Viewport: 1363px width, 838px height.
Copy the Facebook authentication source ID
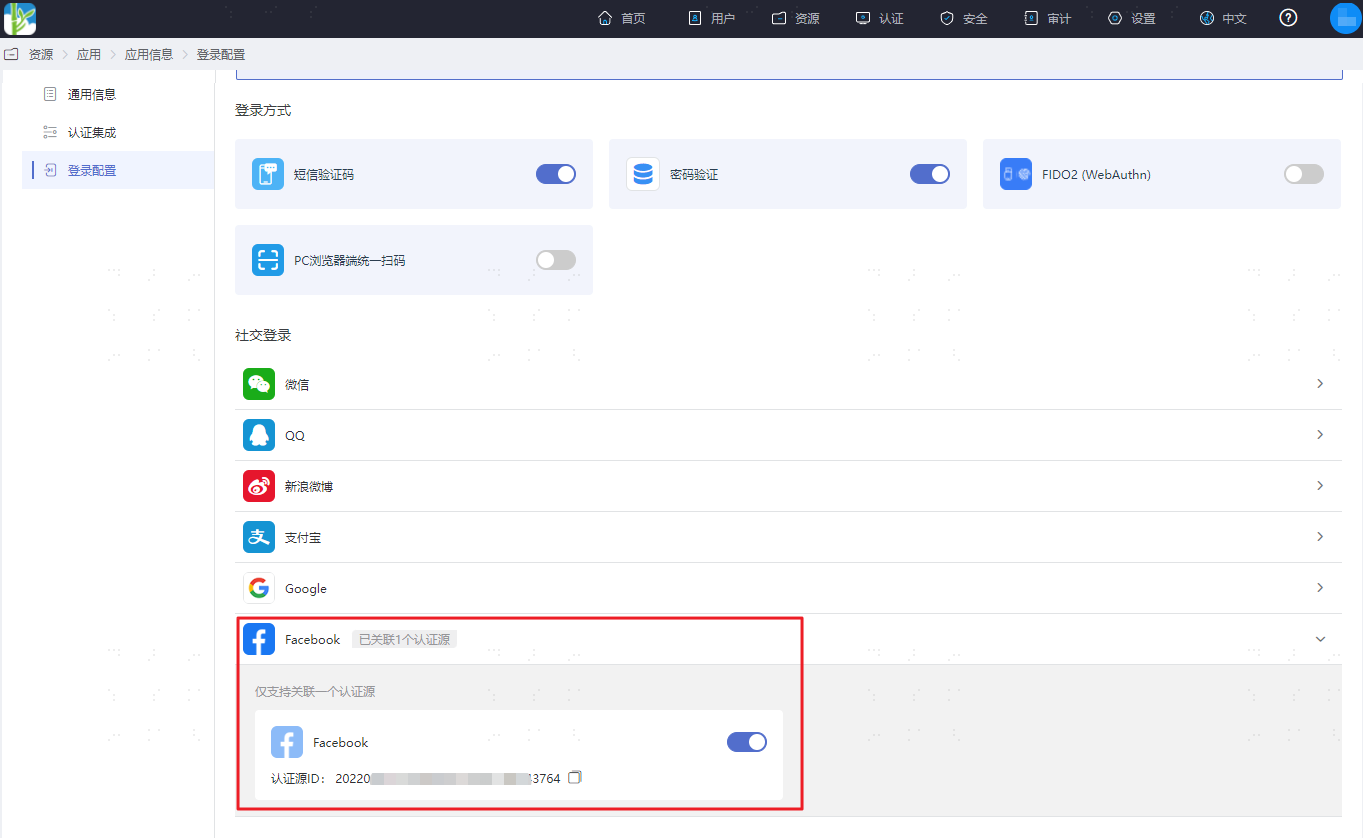pyautogui.click(x=574, y=777)
